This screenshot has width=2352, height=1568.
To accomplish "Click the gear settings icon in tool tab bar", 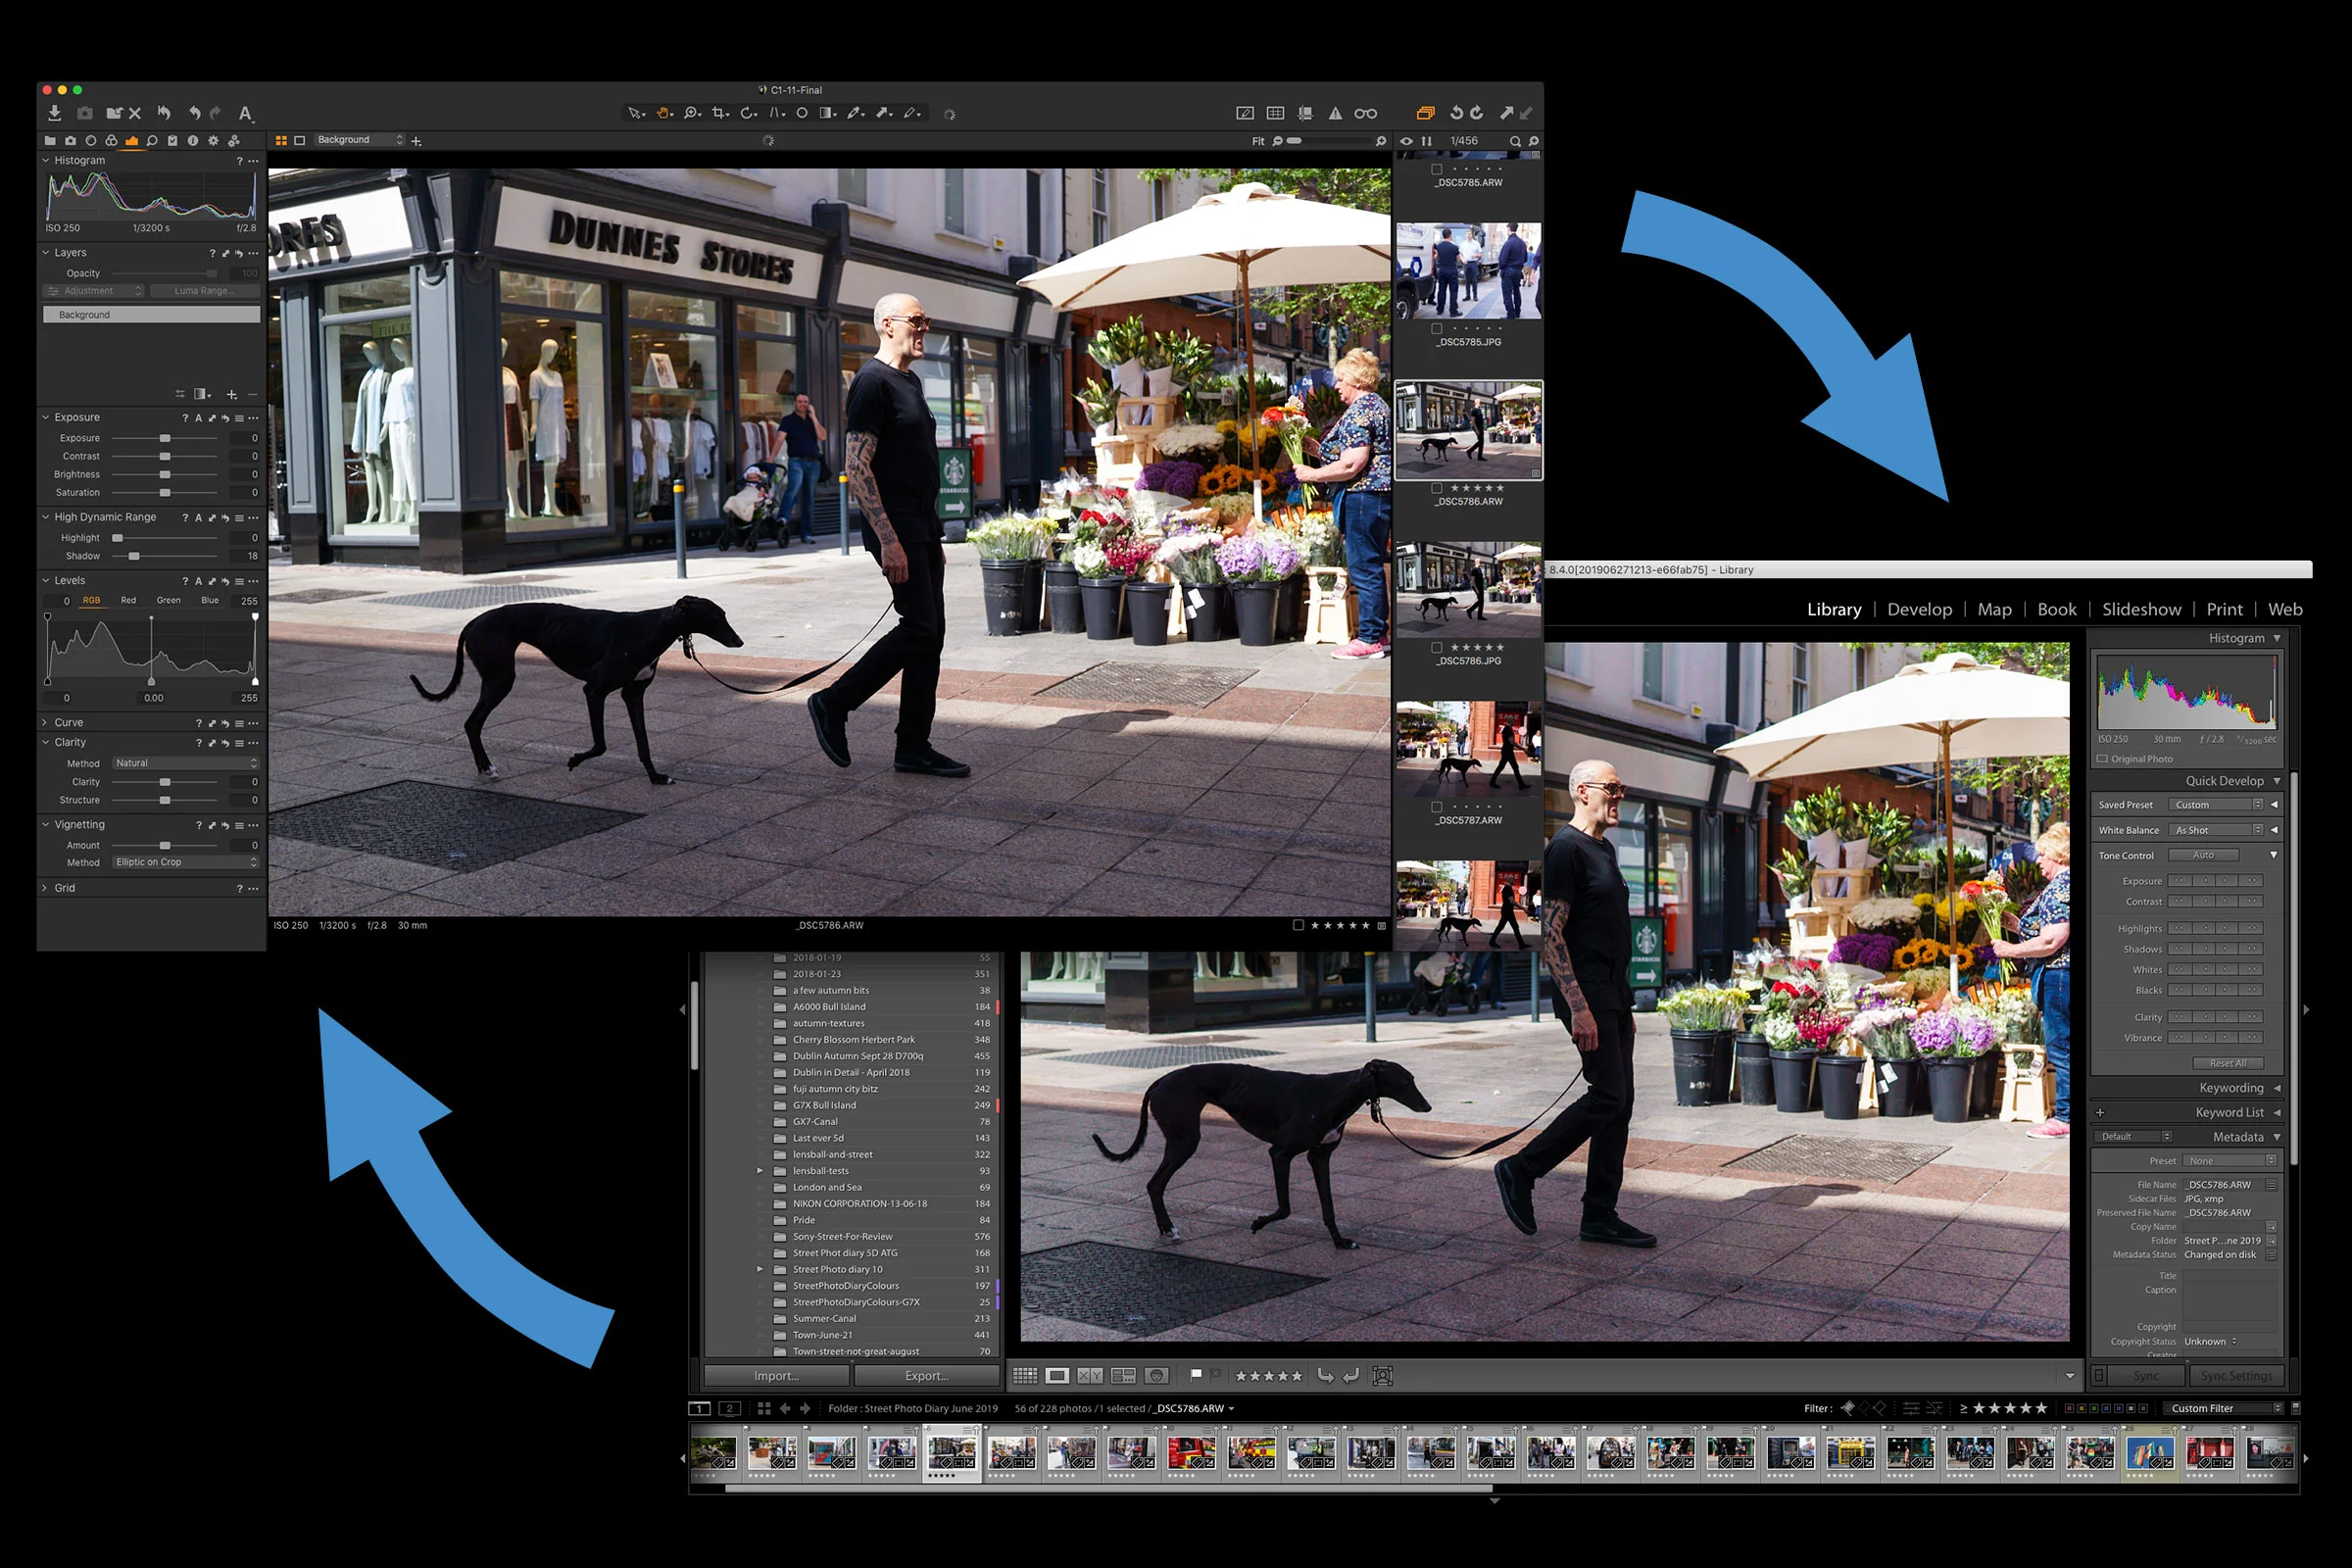I will [x=213, y=141].
